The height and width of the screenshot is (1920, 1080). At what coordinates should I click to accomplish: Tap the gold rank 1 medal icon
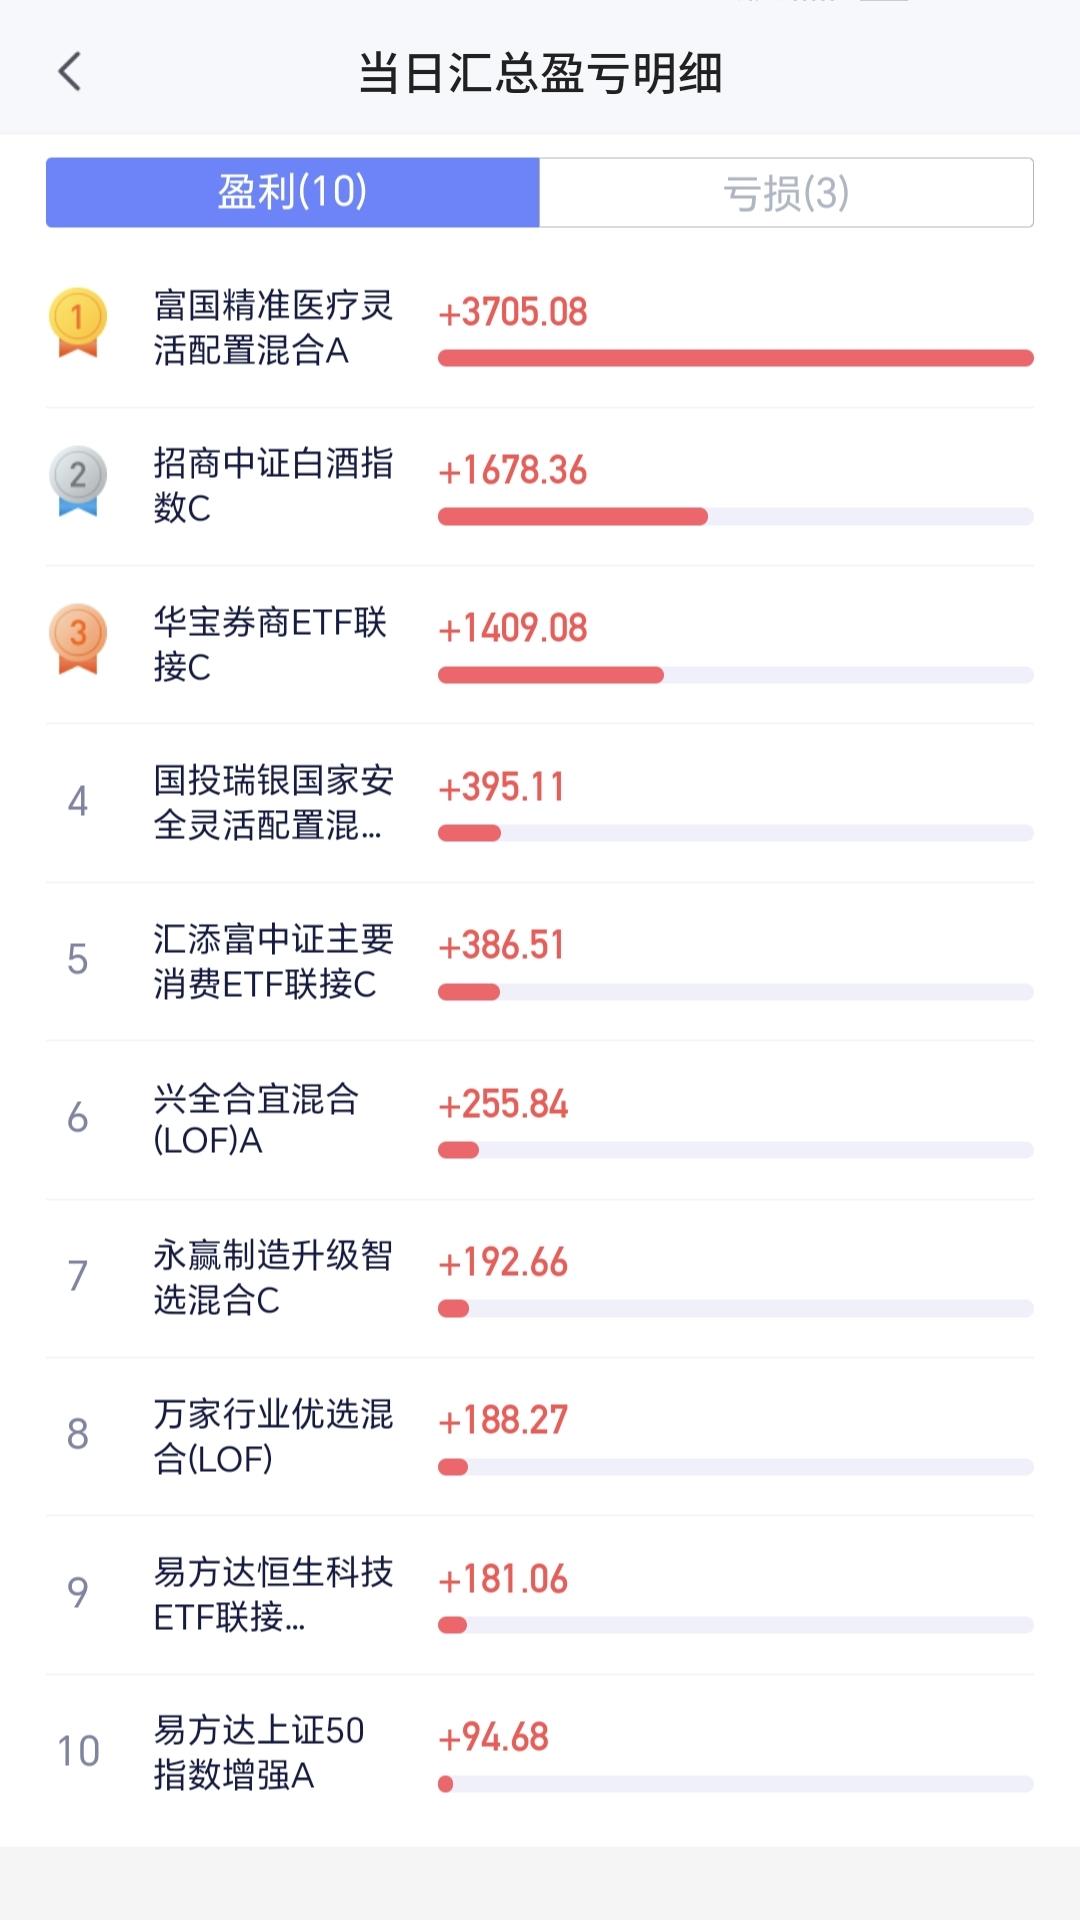tap(78, 323)
